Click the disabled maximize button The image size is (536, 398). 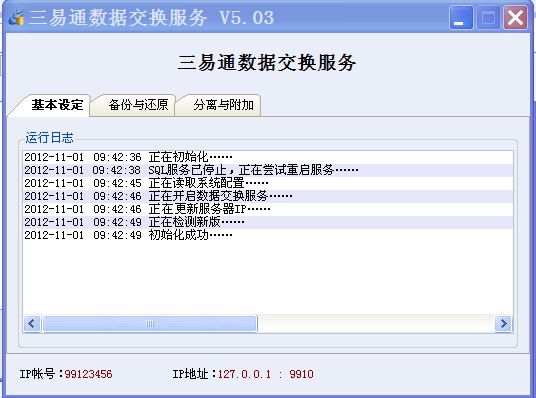pos(488,17)
